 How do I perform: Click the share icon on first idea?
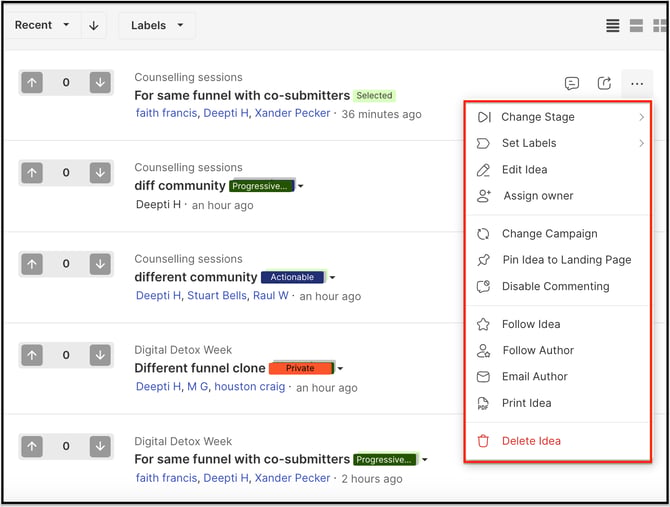point(604,83)
